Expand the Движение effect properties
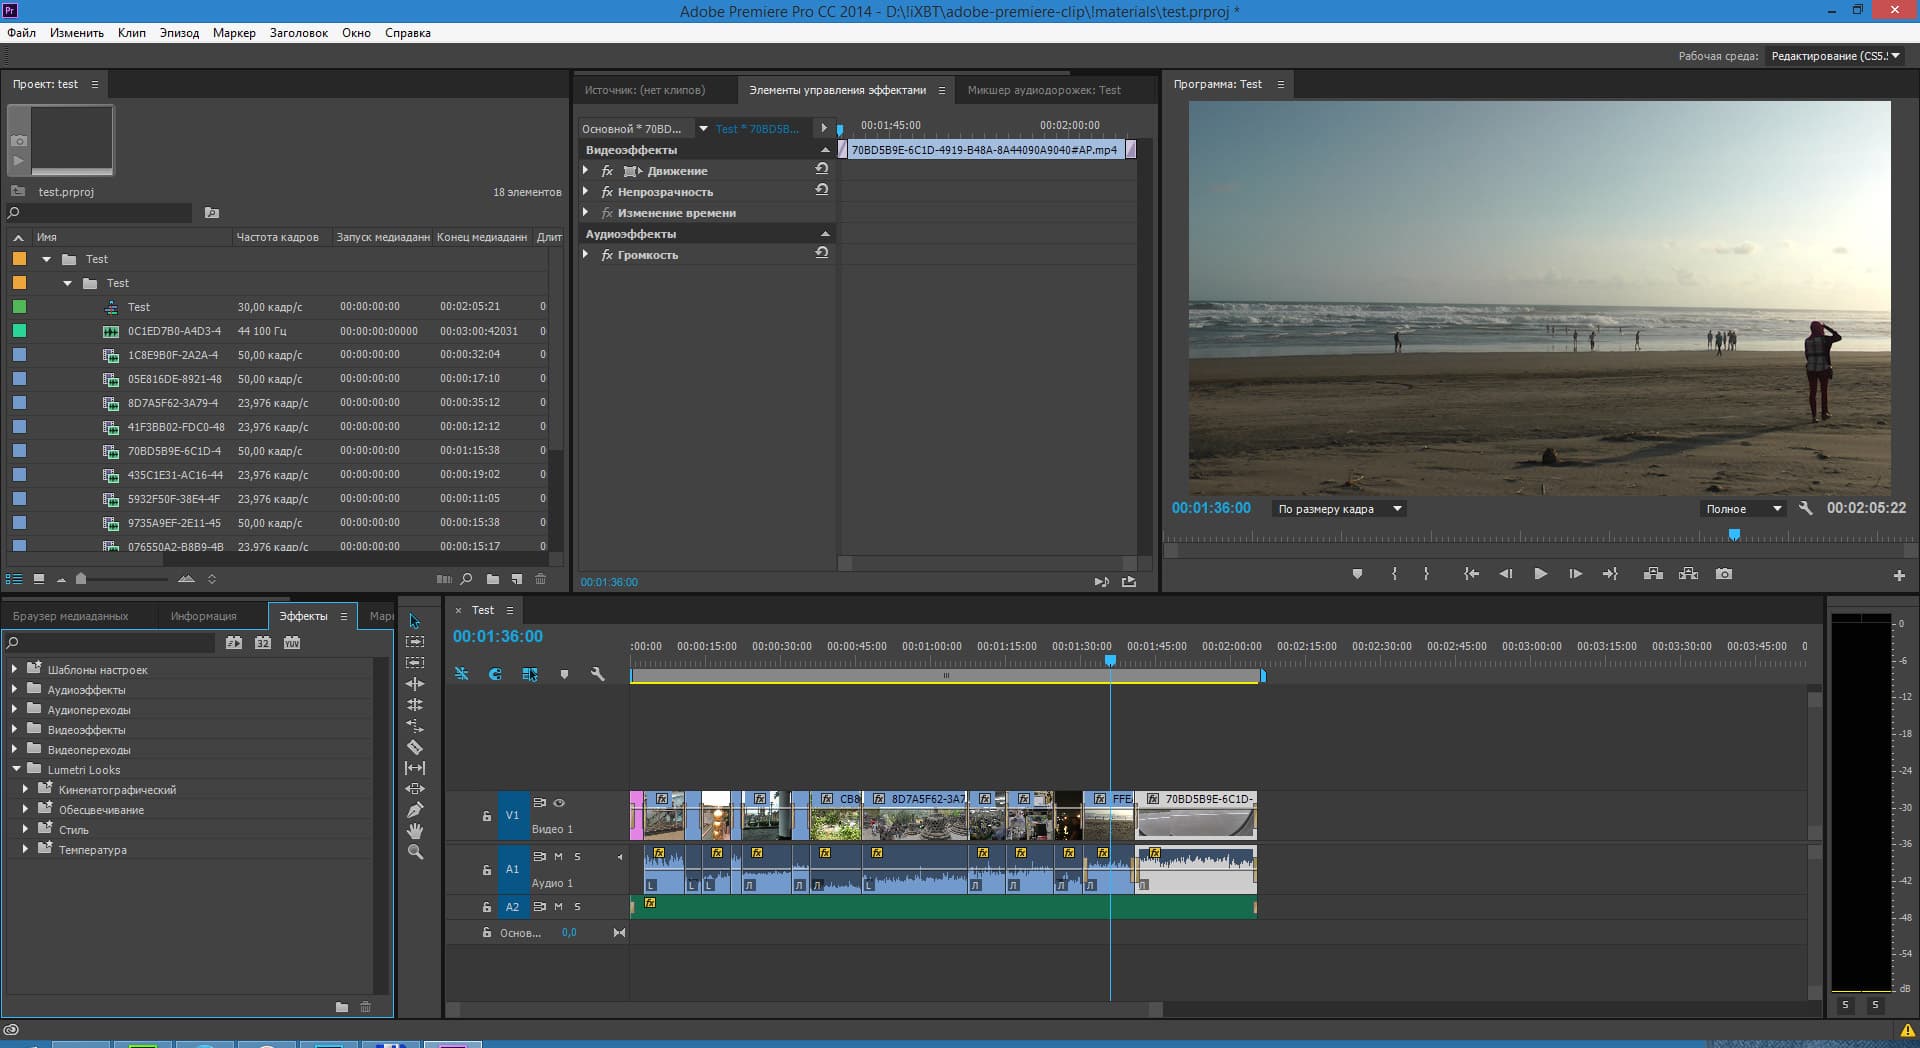This screenshot has width=1920, height=1048. [x=586, y=171]
